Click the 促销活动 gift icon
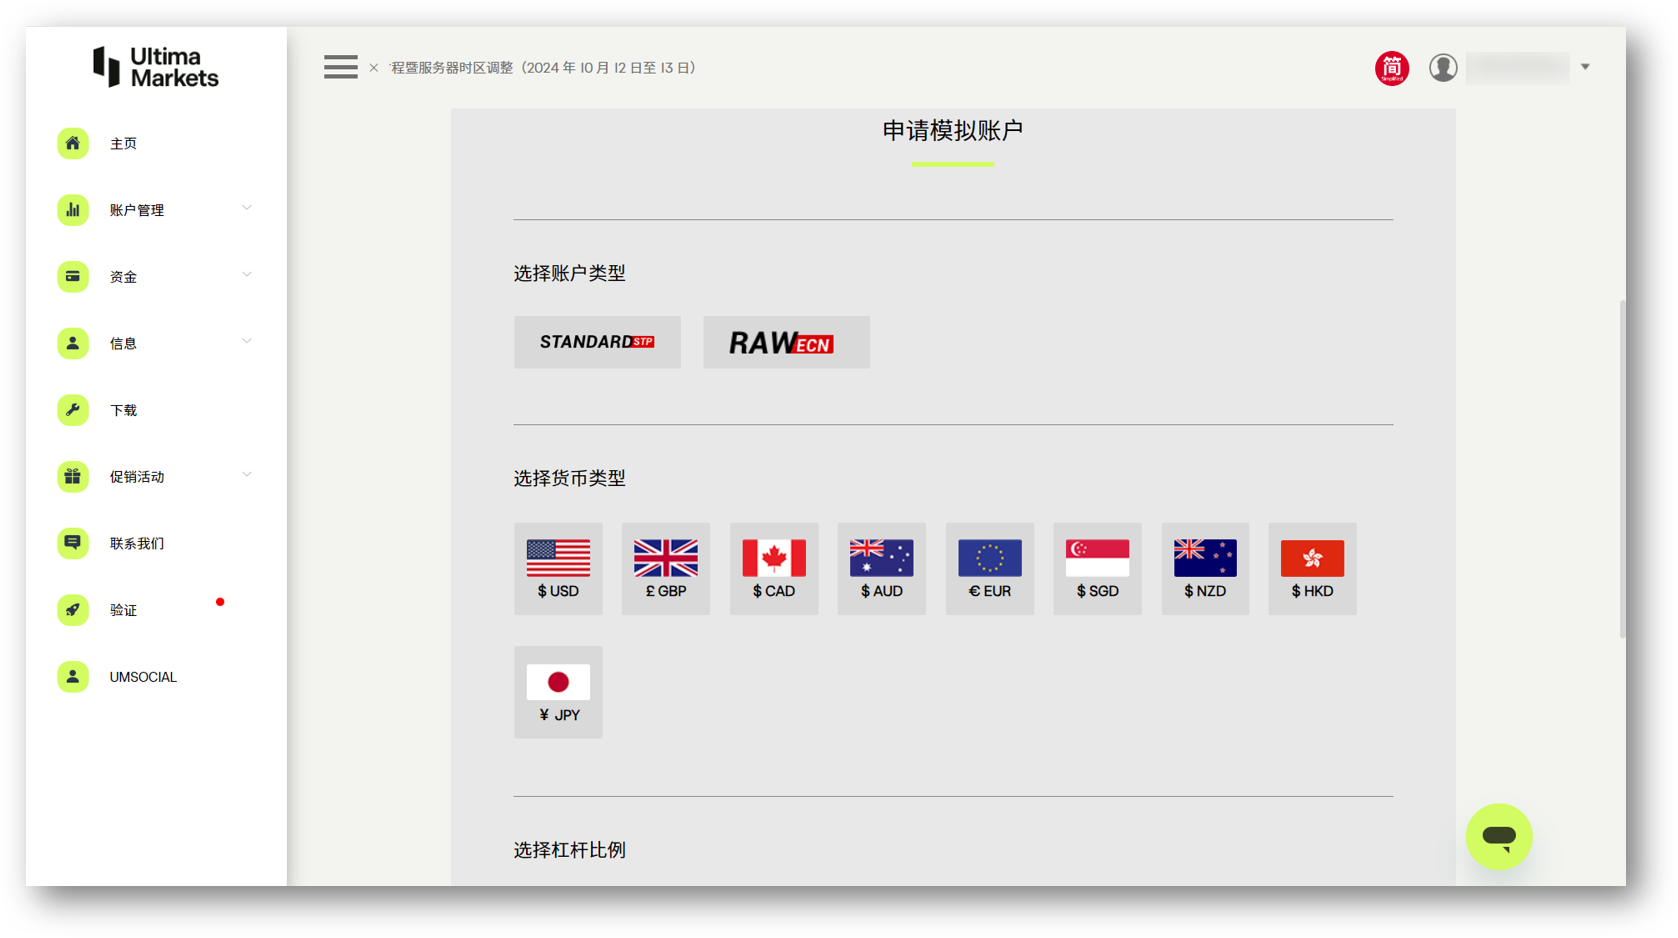The height and width of the screenshot is (938, 1678). coord(73,477)
